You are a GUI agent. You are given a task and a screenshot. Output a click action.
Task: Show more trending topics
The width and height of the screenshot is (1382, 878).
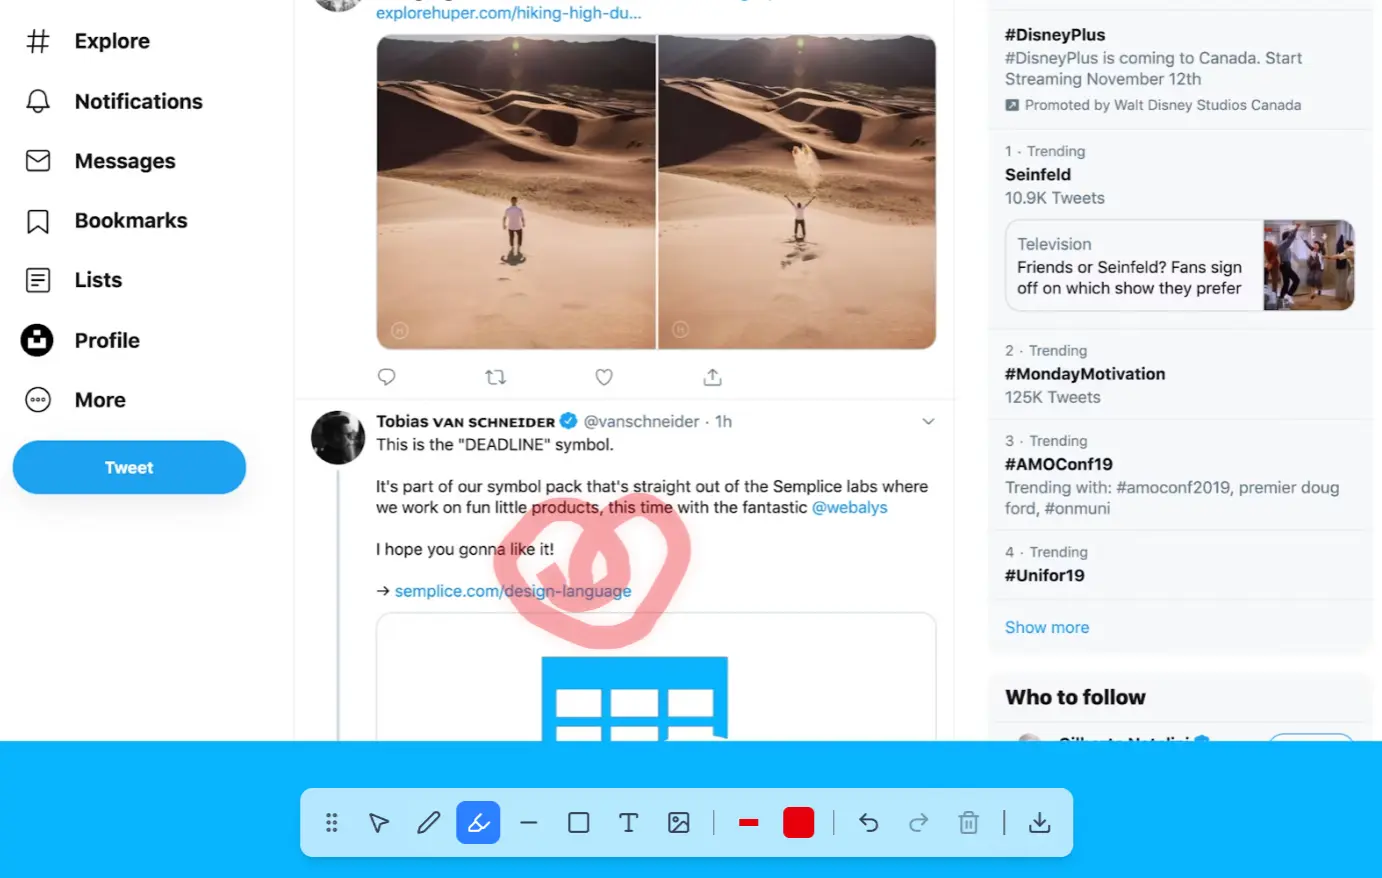pyautogui.click(x=1047, y=627)
